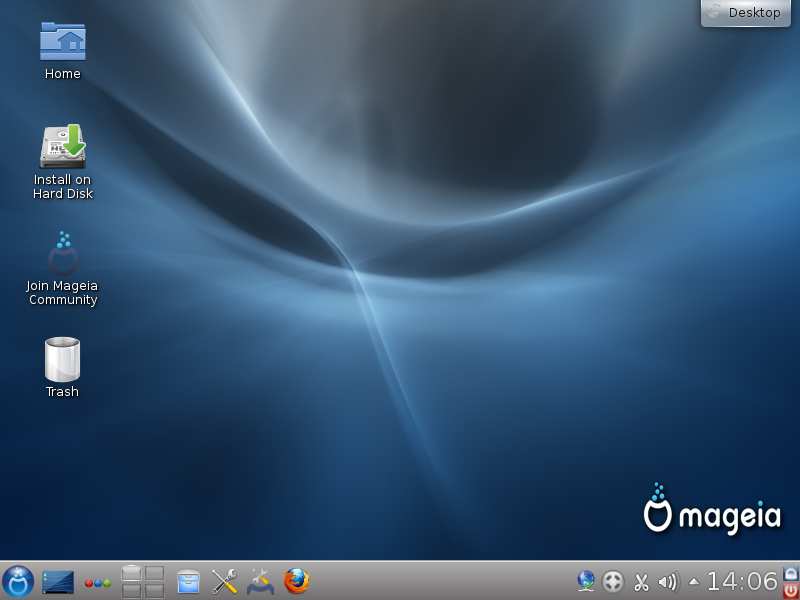Click the 14:06 digital clock
Image resolution: width=800 pixels, height=600 pixels.
pos(742,581)
